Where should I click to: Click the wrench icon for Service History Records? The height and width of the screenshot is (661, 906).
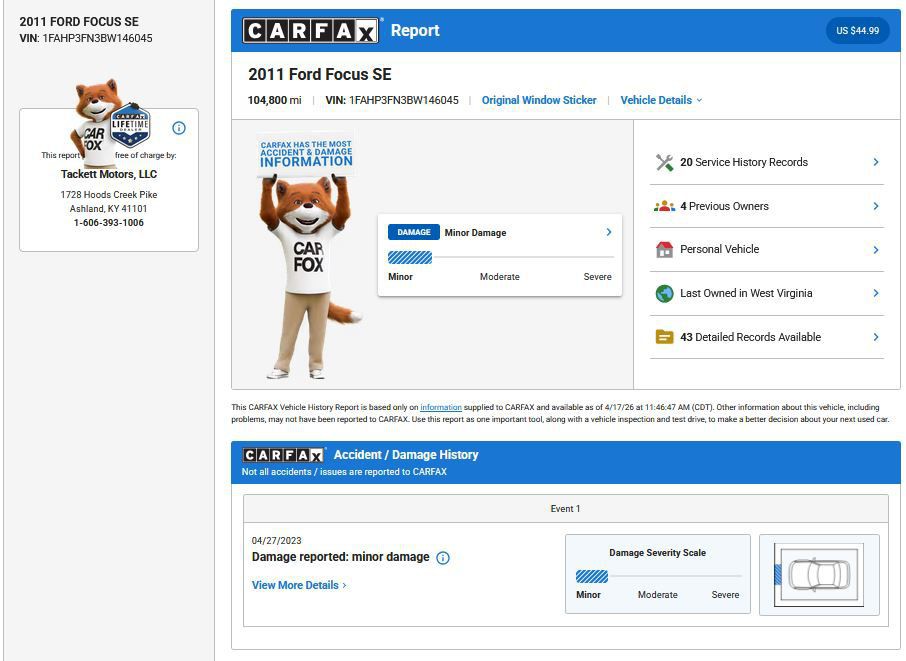click(x=664, y=162)
